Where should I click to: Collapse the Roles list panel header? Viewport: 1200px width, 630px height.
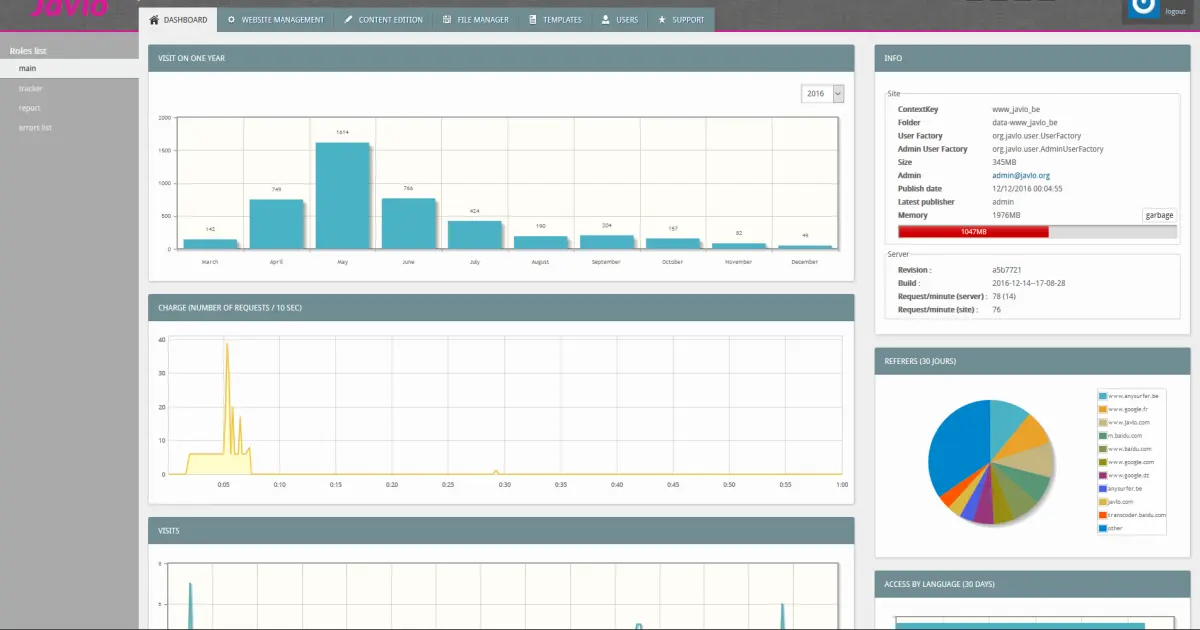tap(30, 49)
